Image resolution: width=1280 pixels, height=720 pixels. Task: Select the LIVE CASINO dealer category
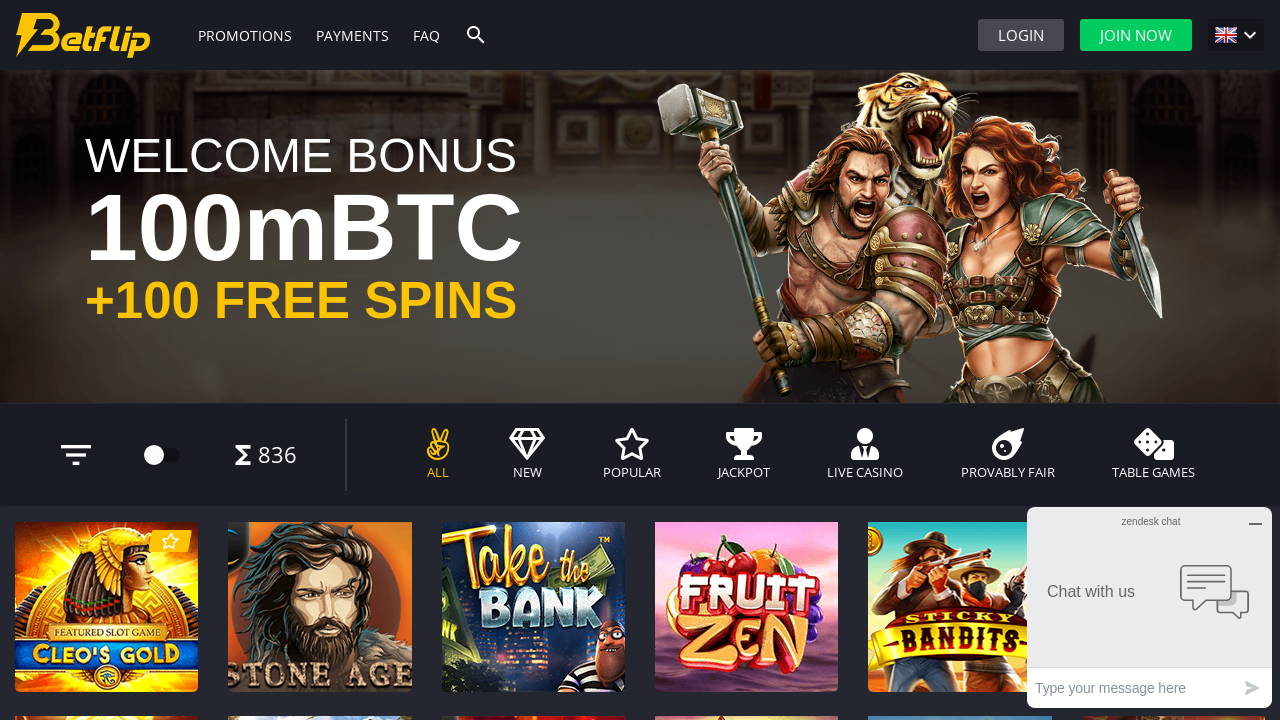pos(865,454)
